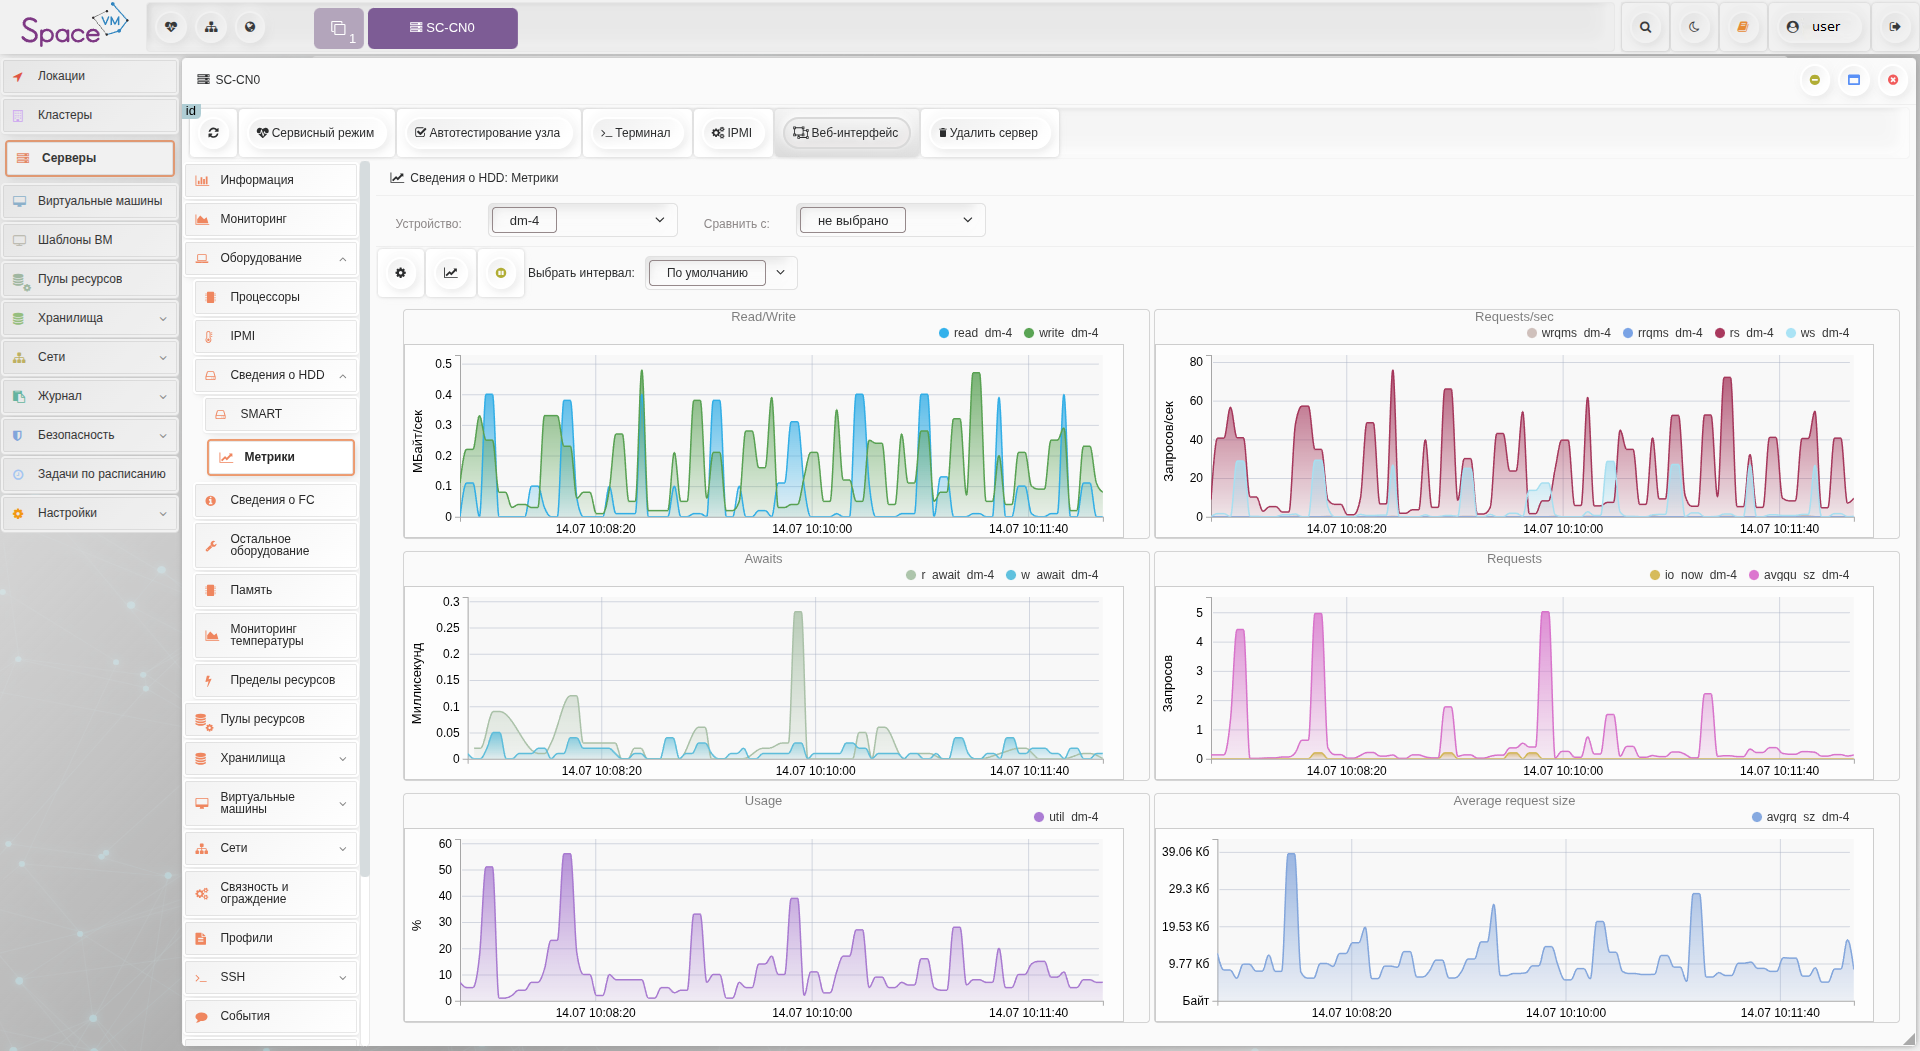The height and width of the screenshot is (1051, 1920).
Task: Click the 'Терминал' button
Action: (x=636, y=133)
